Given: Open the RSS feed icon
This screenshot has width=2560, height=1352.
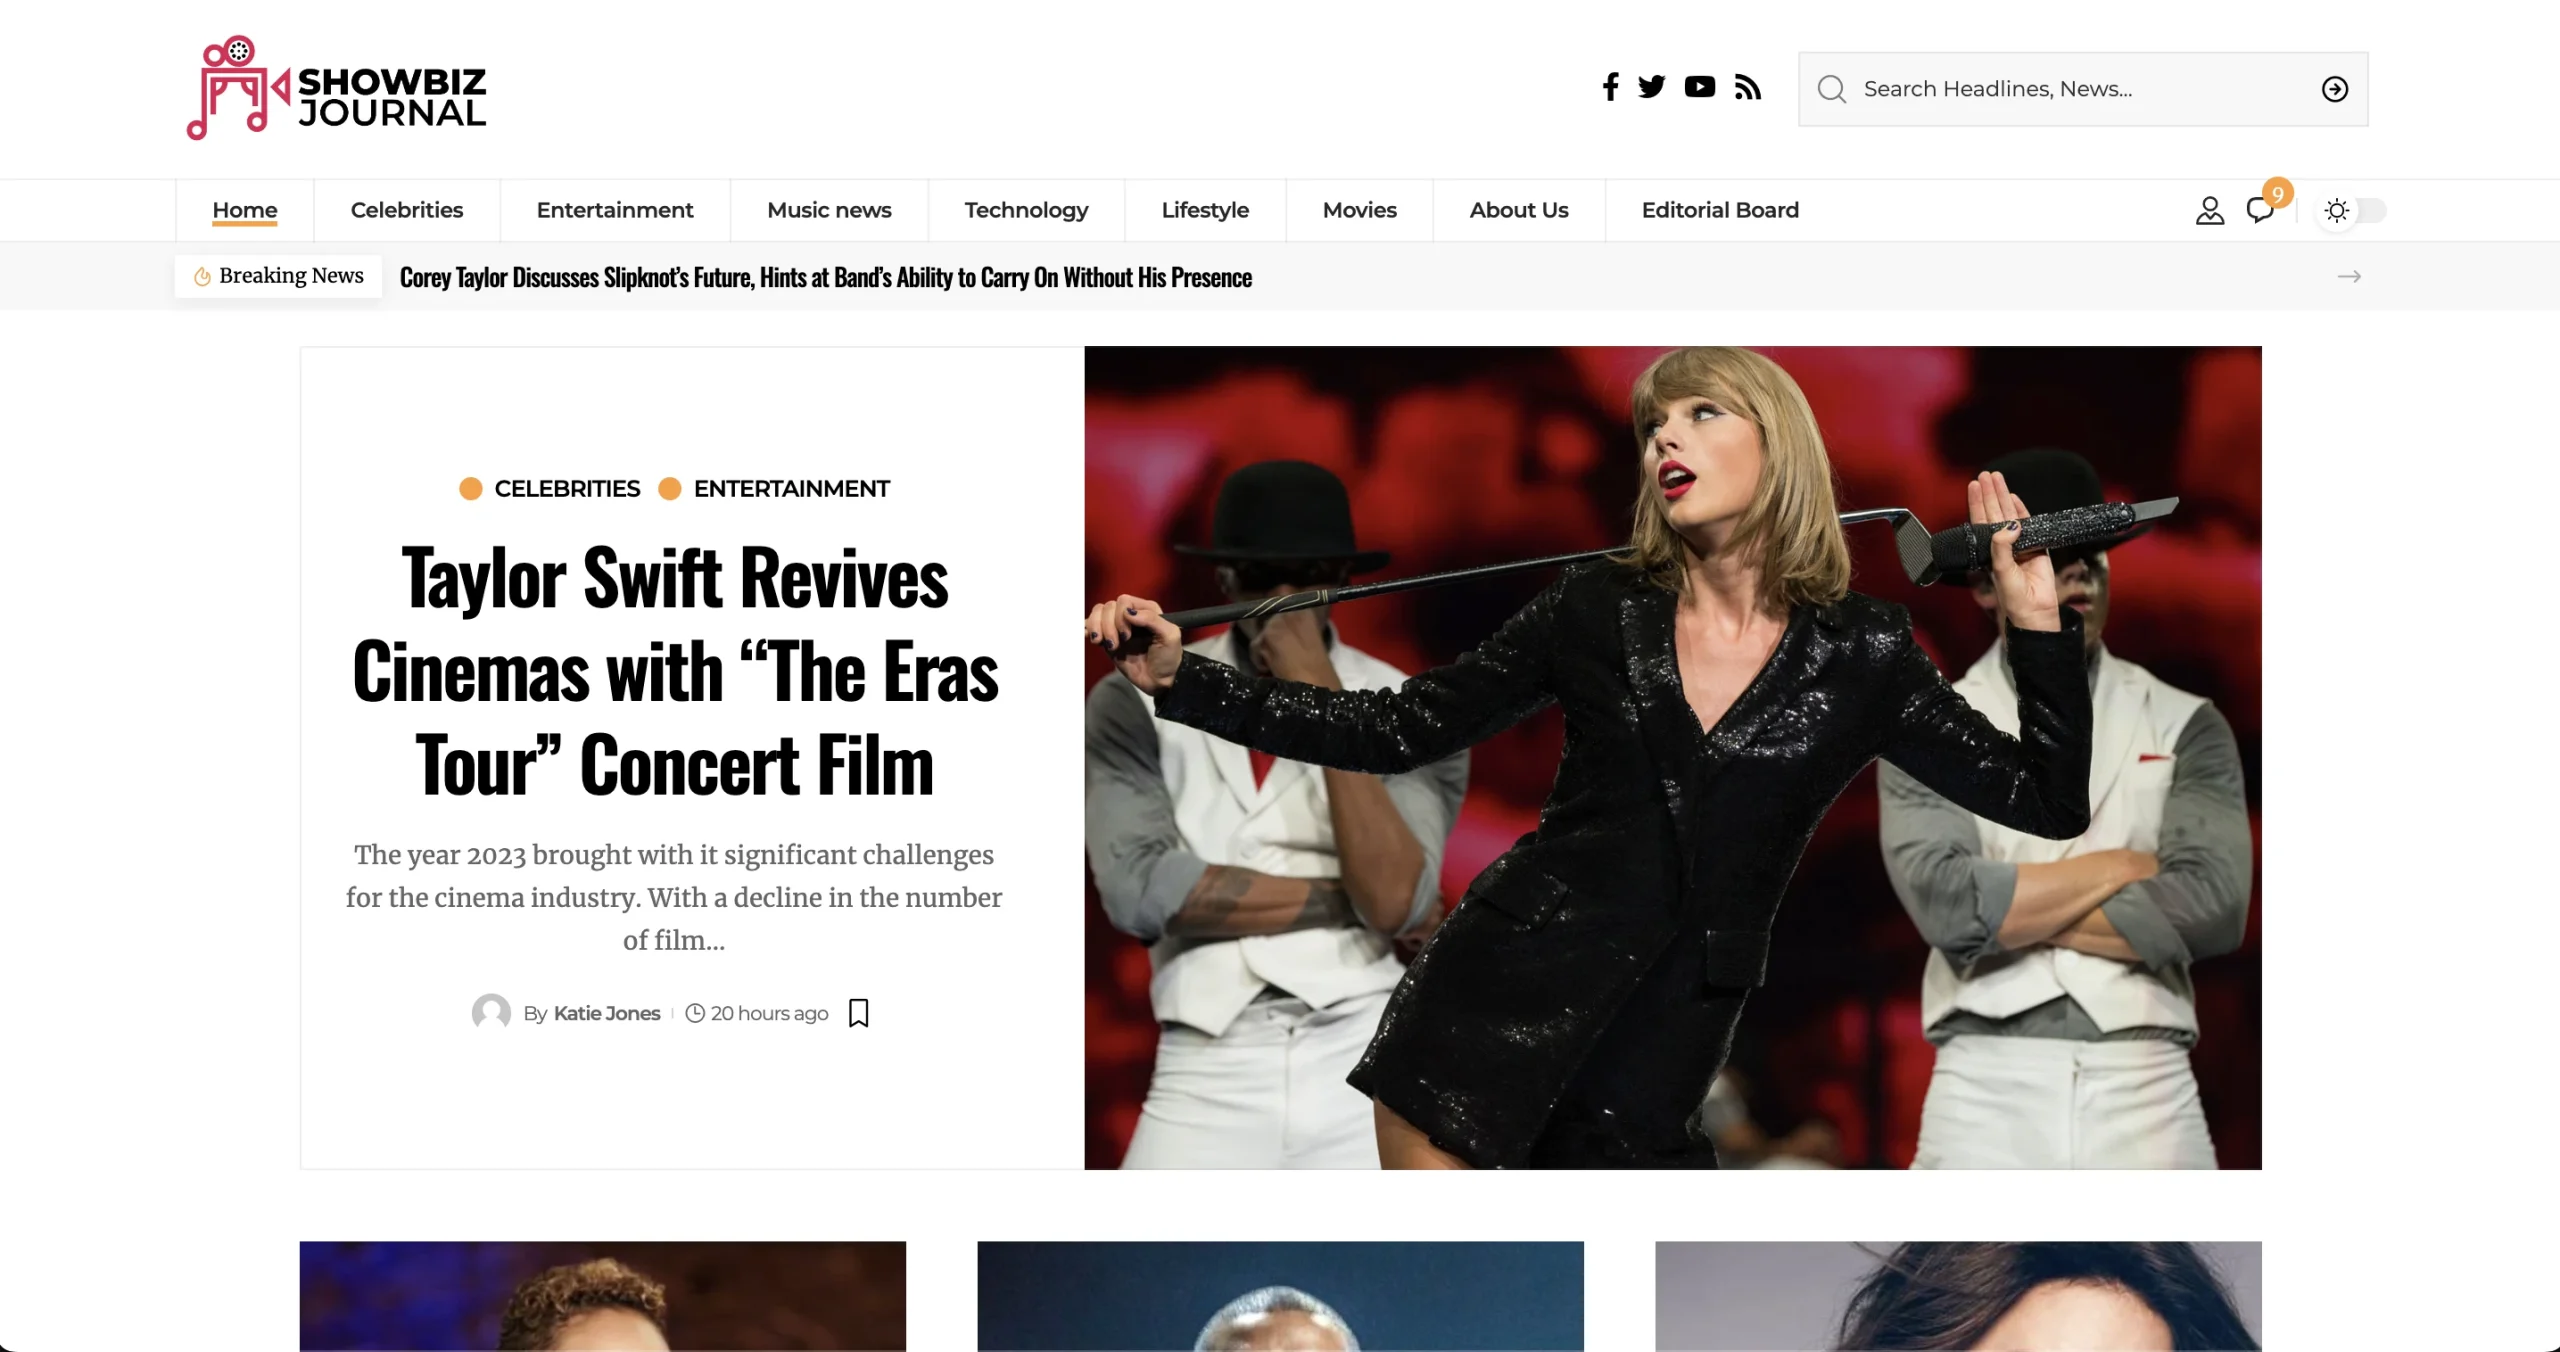Looking at the screenshot, I should pos(1747,88).
